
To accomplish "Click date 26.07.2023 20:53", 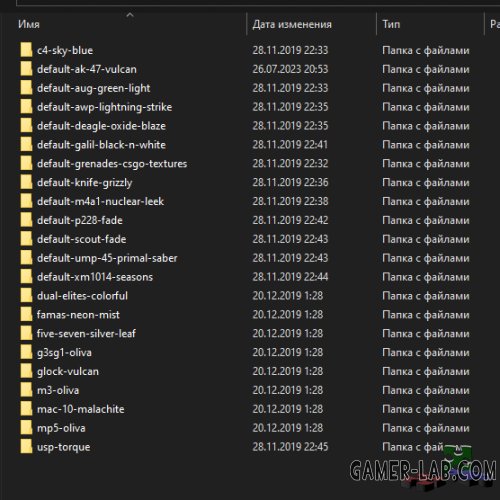I will (290, 69).
